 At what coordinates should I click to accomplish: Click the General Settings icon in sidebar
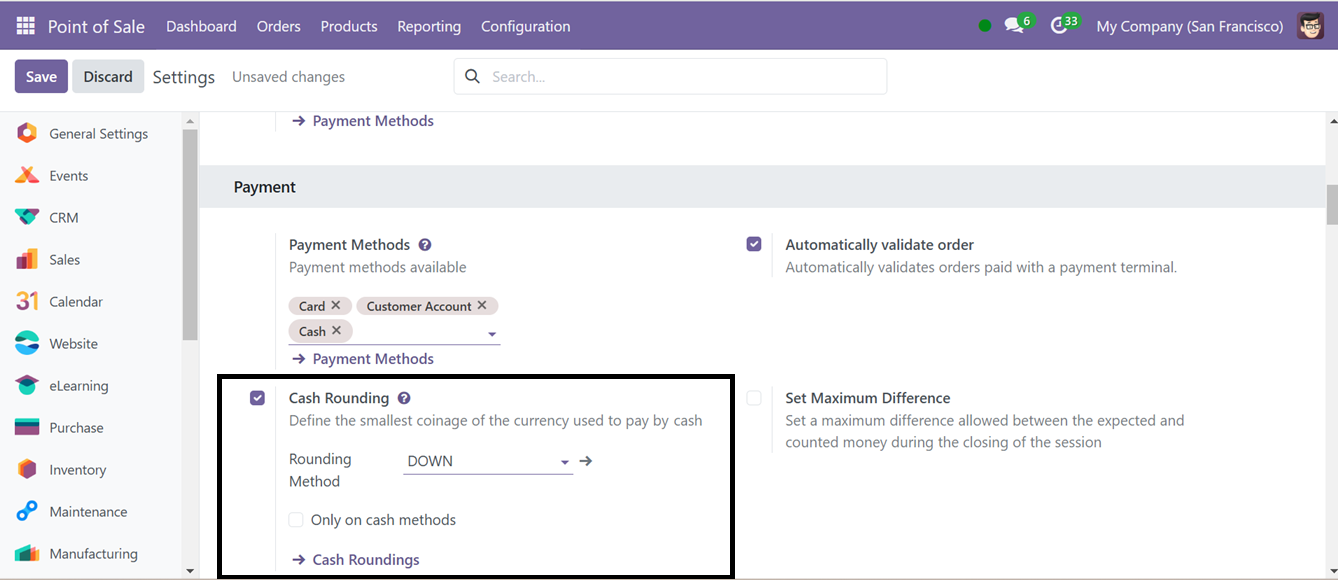click(x=27, y=133)
